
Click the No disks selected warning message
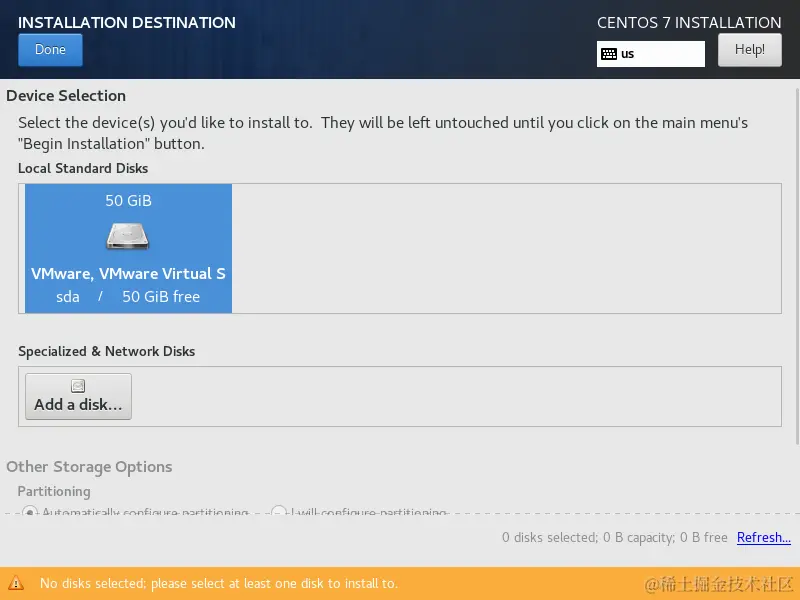point(218,583)
